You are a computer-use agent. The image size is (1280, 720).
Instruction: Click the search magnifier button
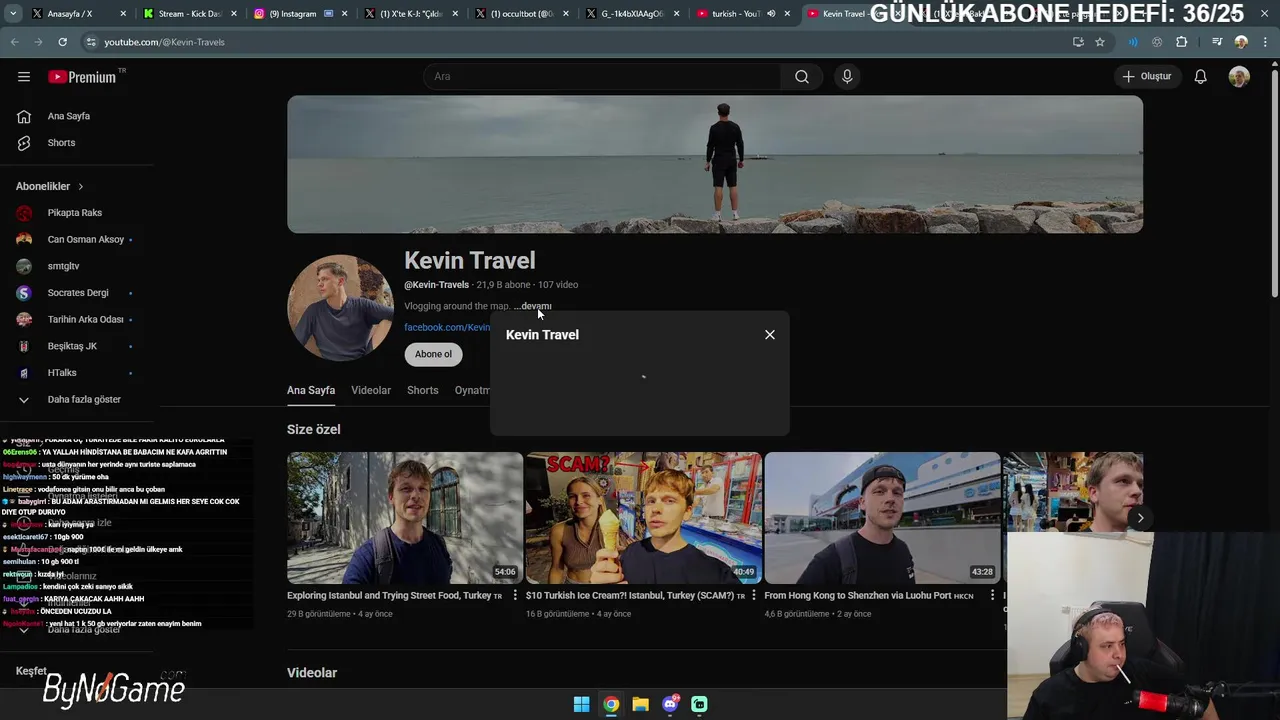[802, 77]
